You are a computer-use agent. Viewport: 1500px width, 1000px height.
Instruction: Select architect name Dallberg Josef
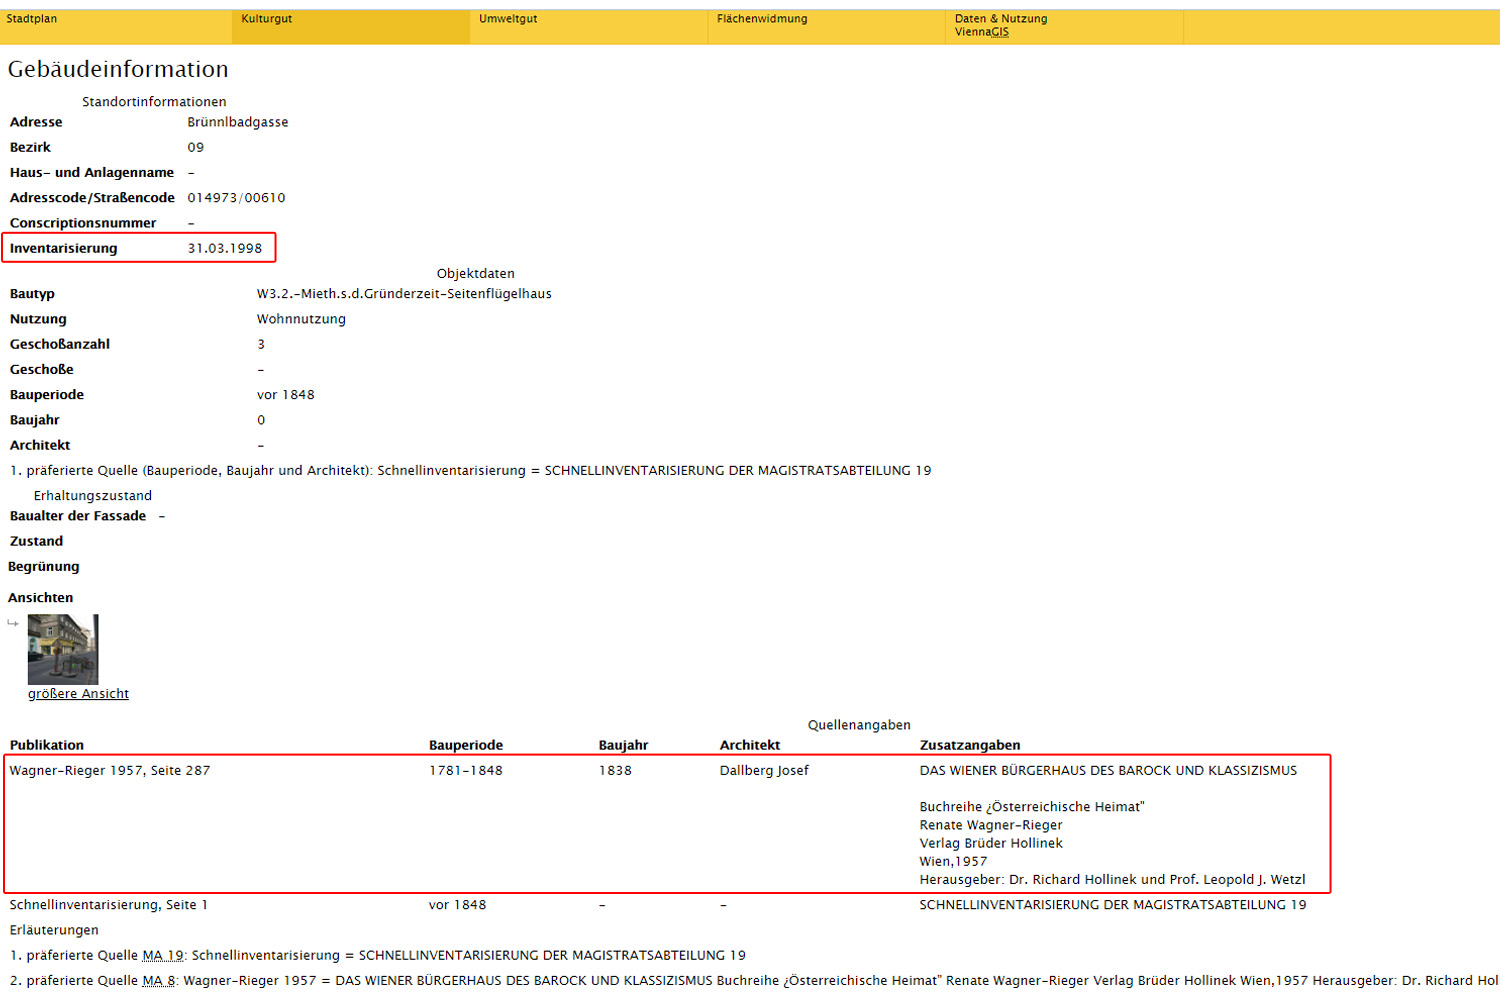tap(764, 770)
